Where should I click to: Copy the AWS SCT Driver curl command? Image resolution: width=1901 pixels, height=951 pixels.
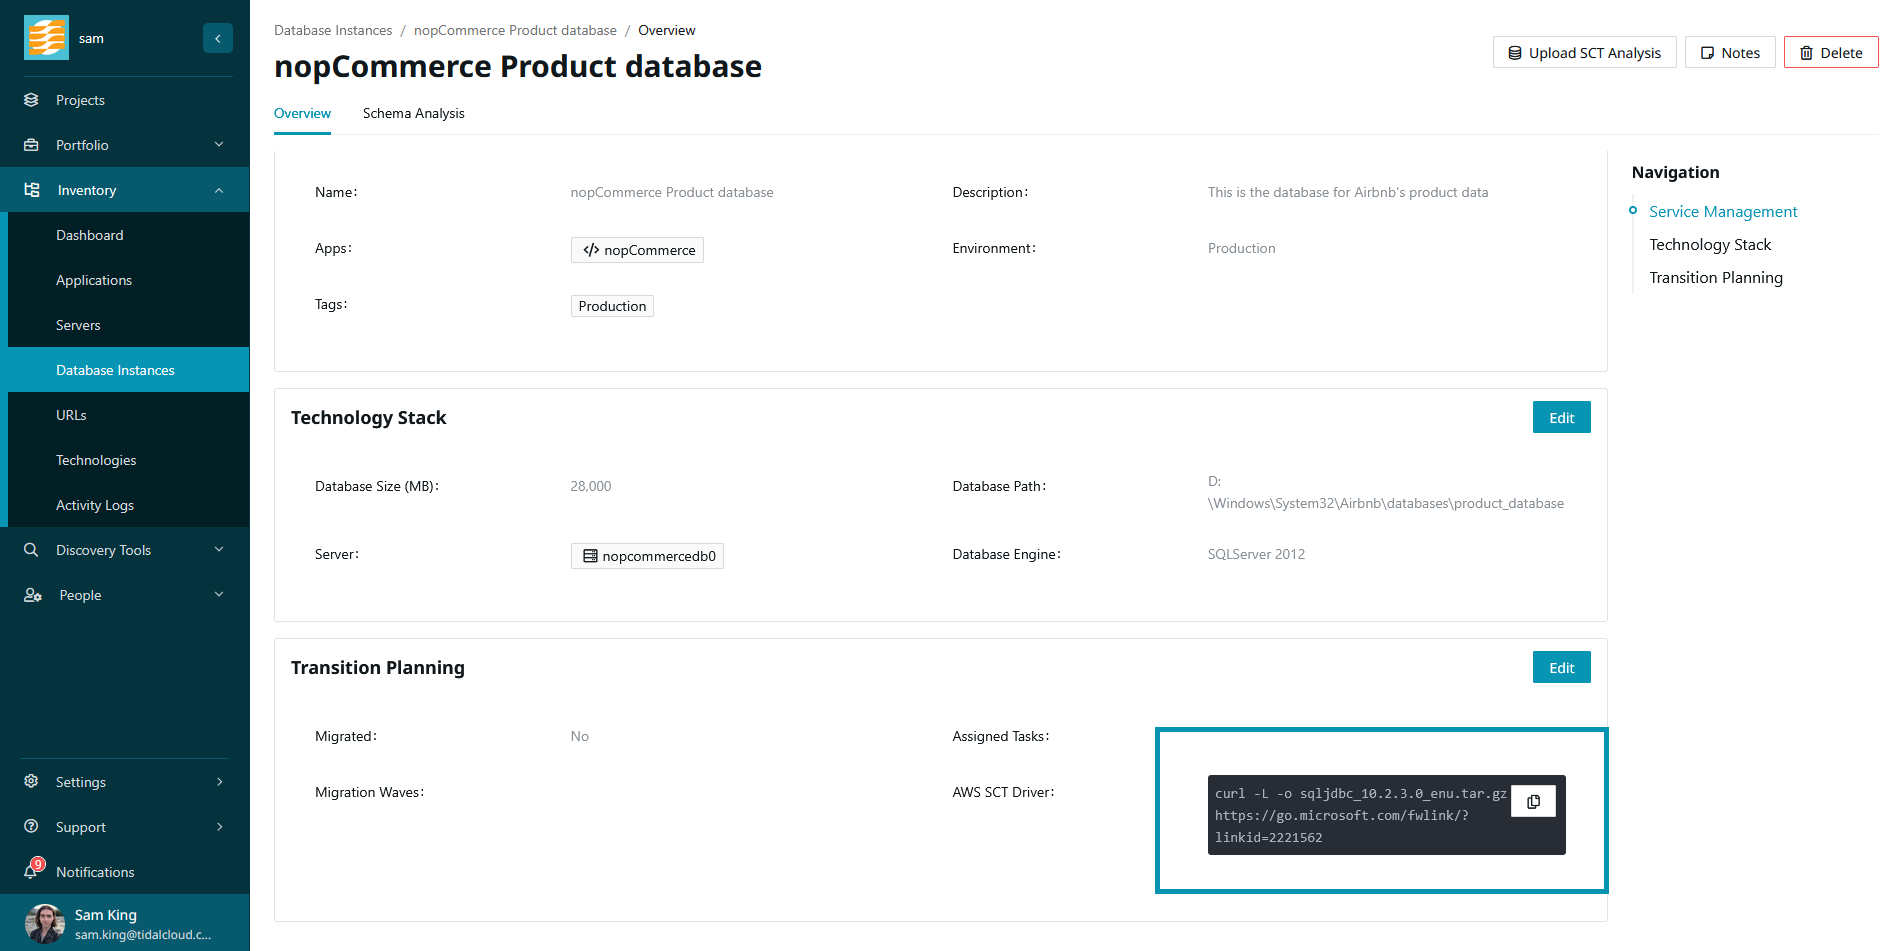pos(1533,801)
